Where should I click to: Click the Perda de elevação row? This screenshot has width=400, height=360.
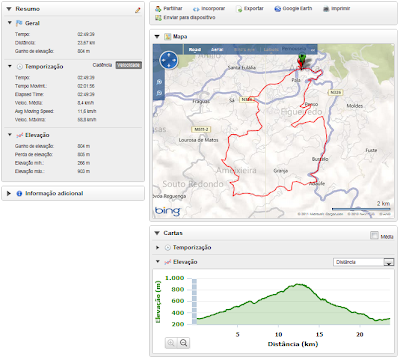point(52,155)
